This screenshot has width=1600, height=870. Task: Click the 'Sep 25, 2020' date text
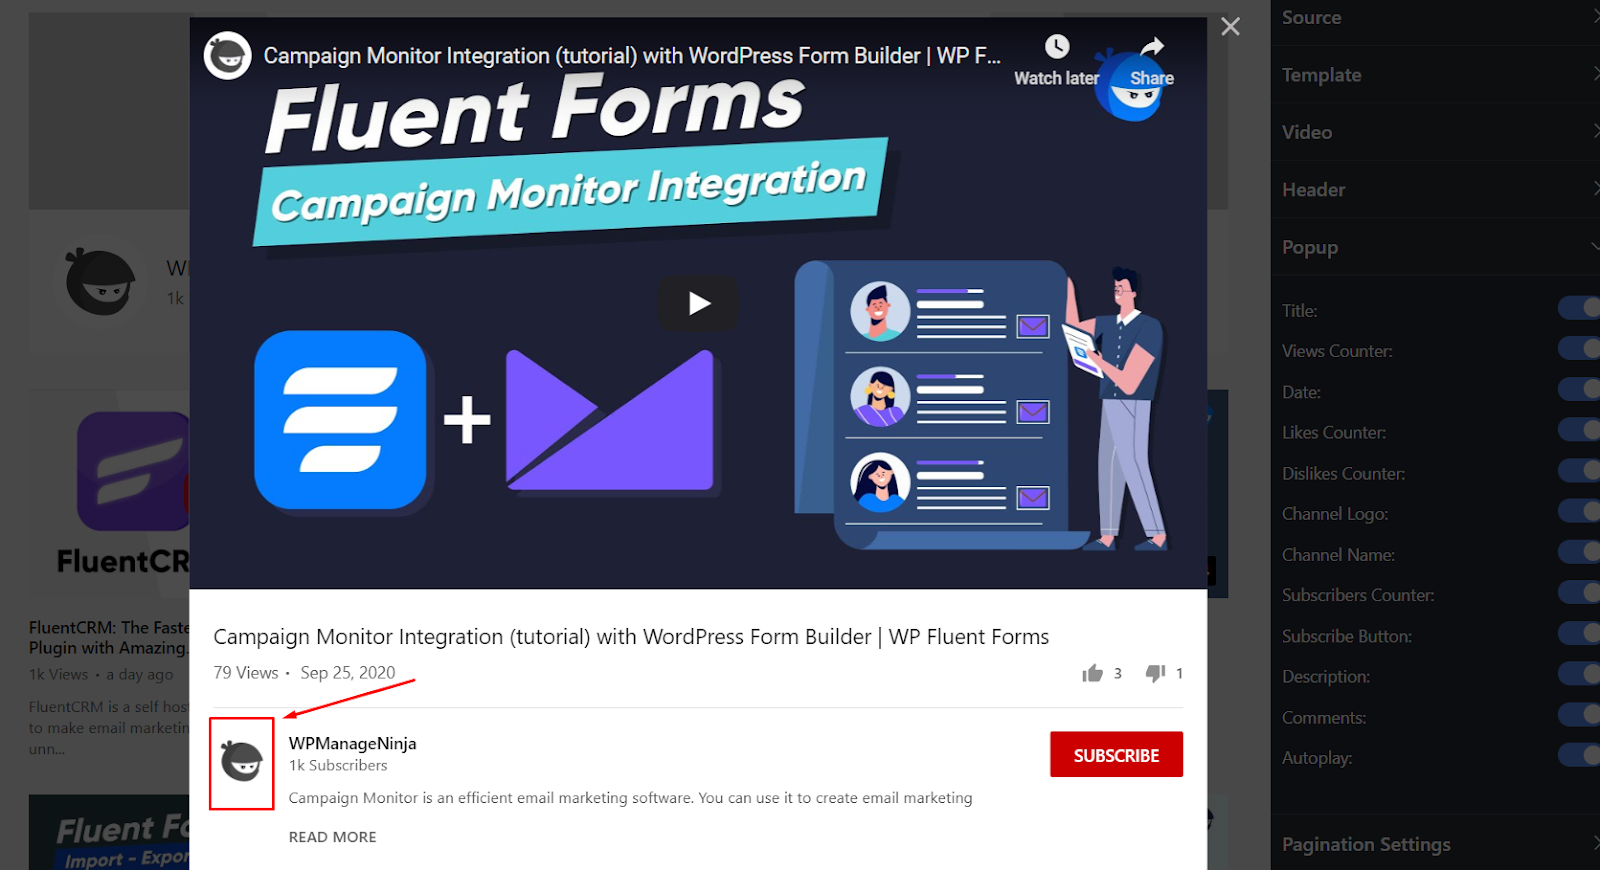click(348, 673)
